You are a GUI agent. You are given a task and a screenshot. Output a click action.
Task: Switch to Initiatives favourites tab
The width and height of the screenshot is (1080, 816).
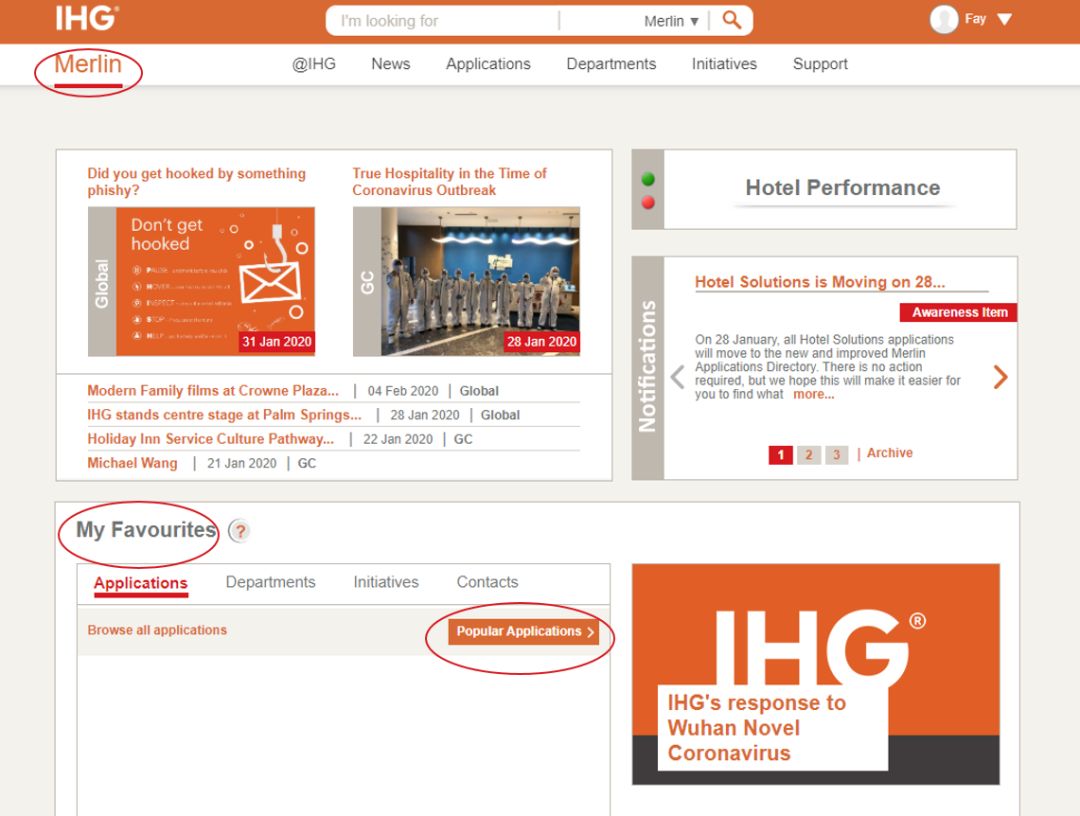pos(386,582)
